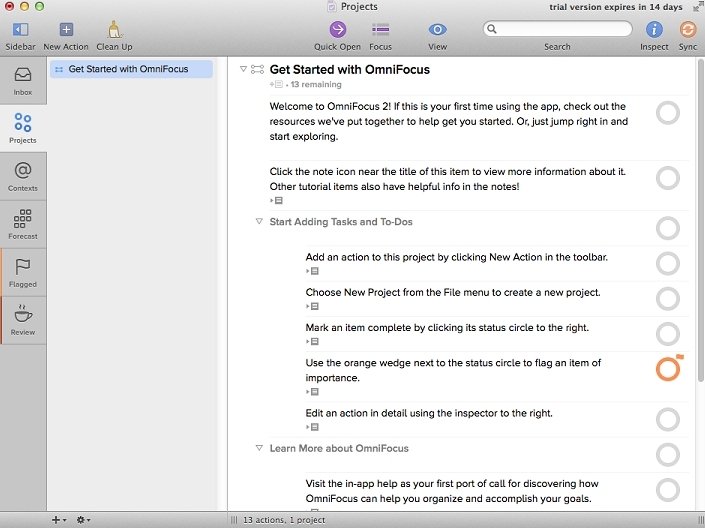705x528 pixels.
Task: Click the vertical scrollbar in outline
Action: [x=701, y=220]
